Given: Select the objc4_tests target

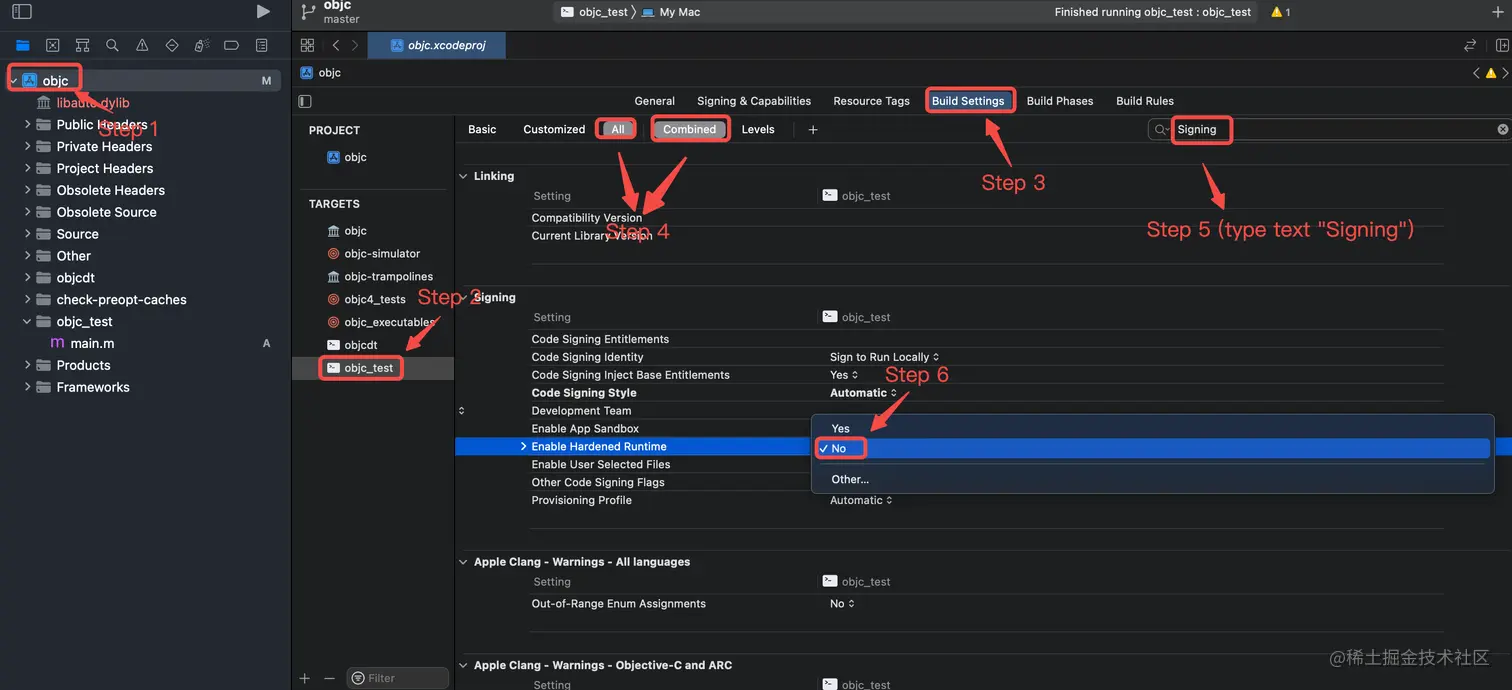Looking at the screenshot, I should [x=373, y=299].
